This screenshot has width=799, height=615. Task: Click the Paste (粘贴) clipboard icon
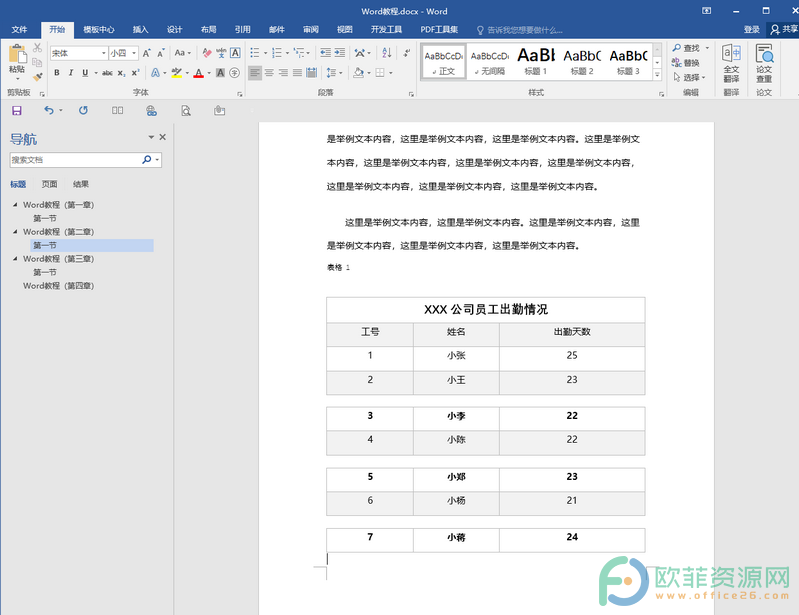click(17, 55)
